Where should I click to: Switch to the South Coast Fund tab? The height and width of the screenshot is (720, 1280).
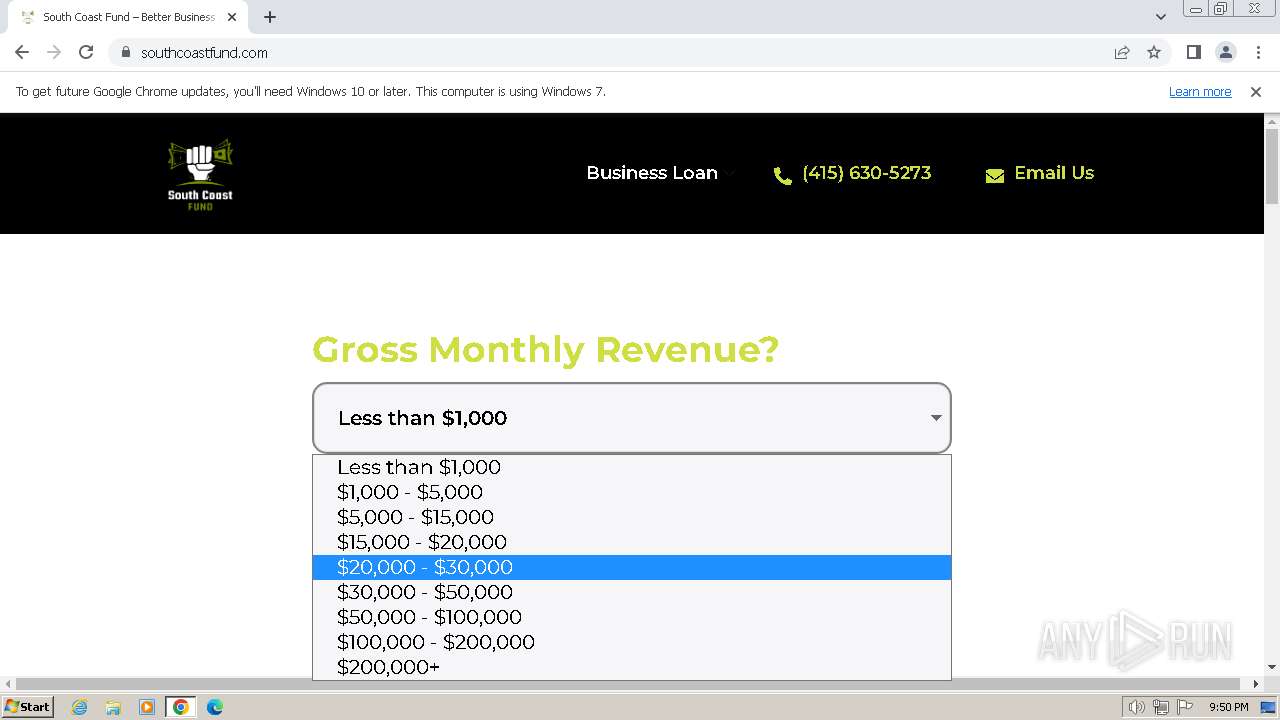click(x=127, y=17)
